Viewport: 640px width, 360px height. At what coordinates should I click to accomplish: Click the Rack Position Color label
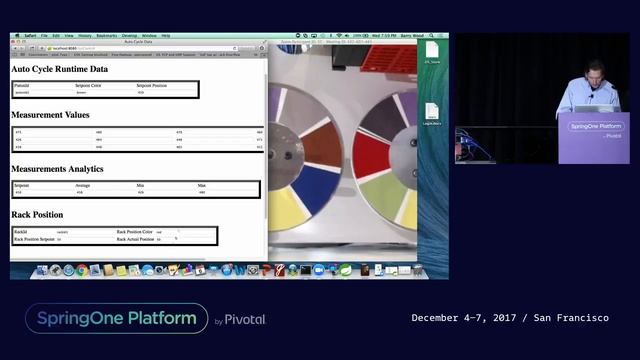[134, 231]
